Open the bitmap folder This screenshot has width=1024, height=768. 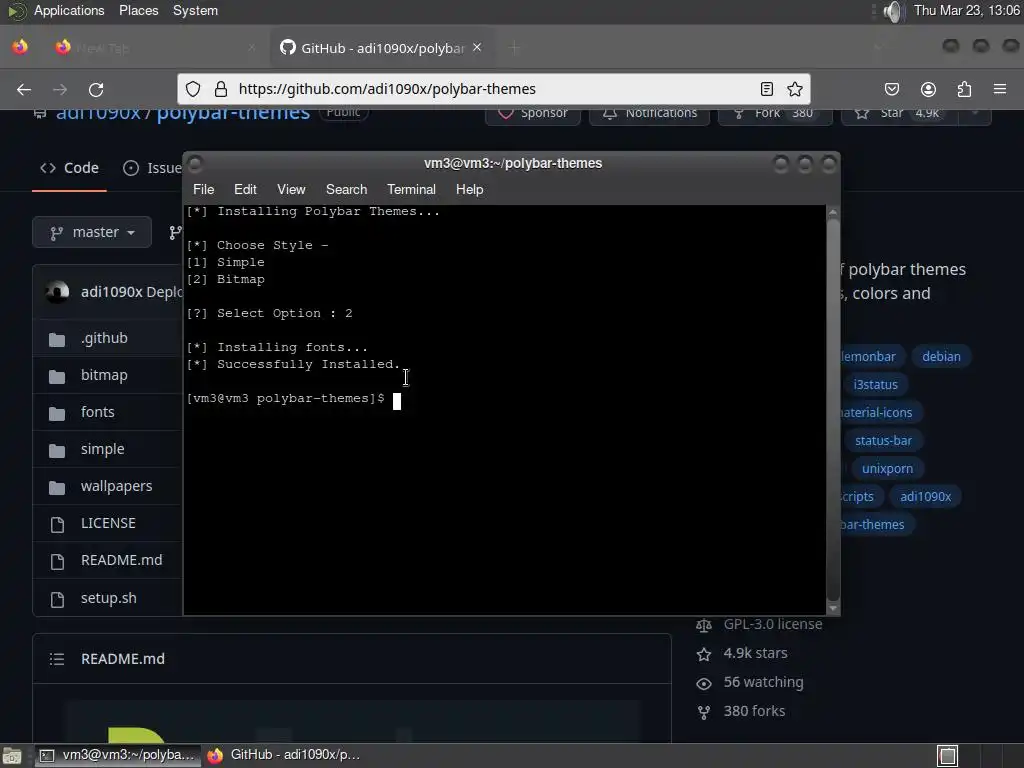click(104, 376)
